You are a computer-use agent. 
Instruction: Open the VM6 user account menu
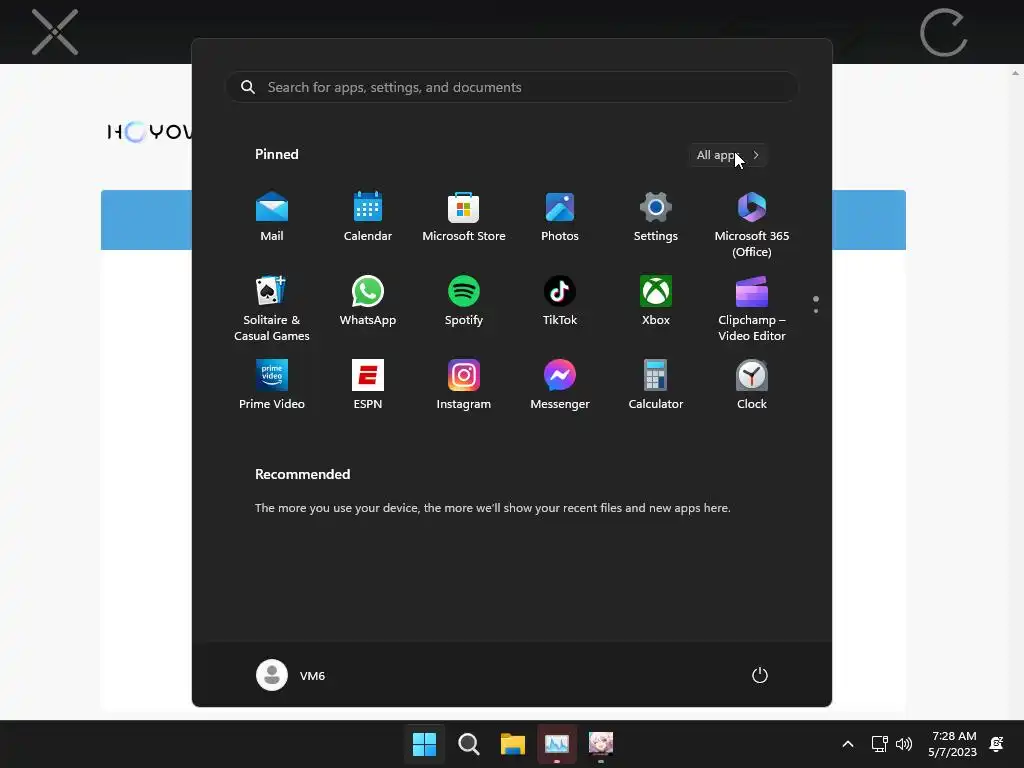coord(291,675)
